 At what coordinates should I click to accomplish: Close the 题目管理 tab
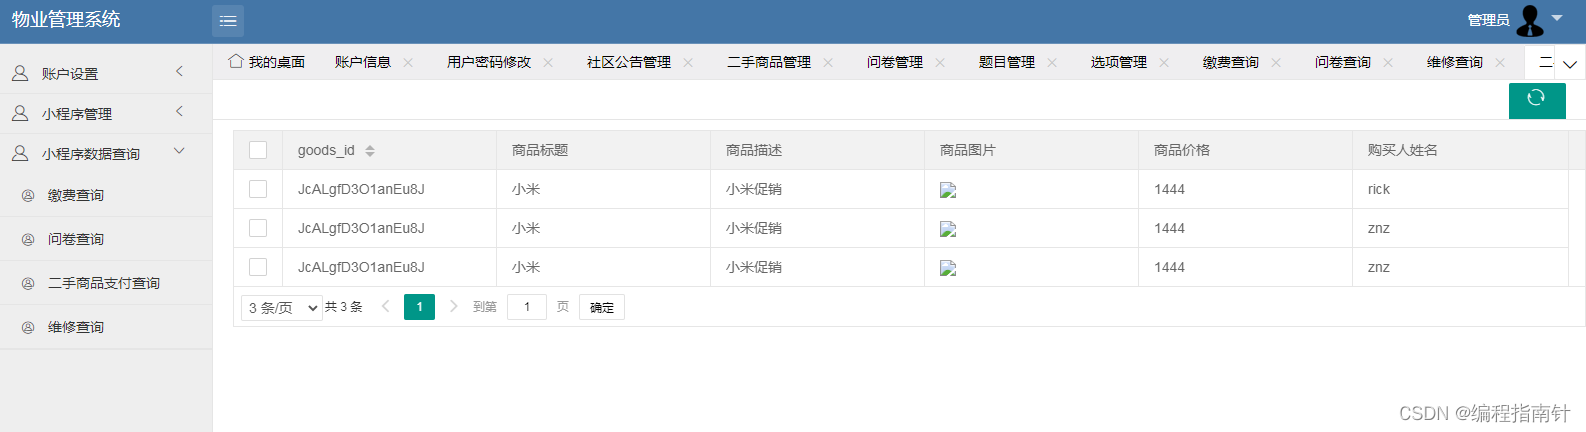pos(1052,62)
